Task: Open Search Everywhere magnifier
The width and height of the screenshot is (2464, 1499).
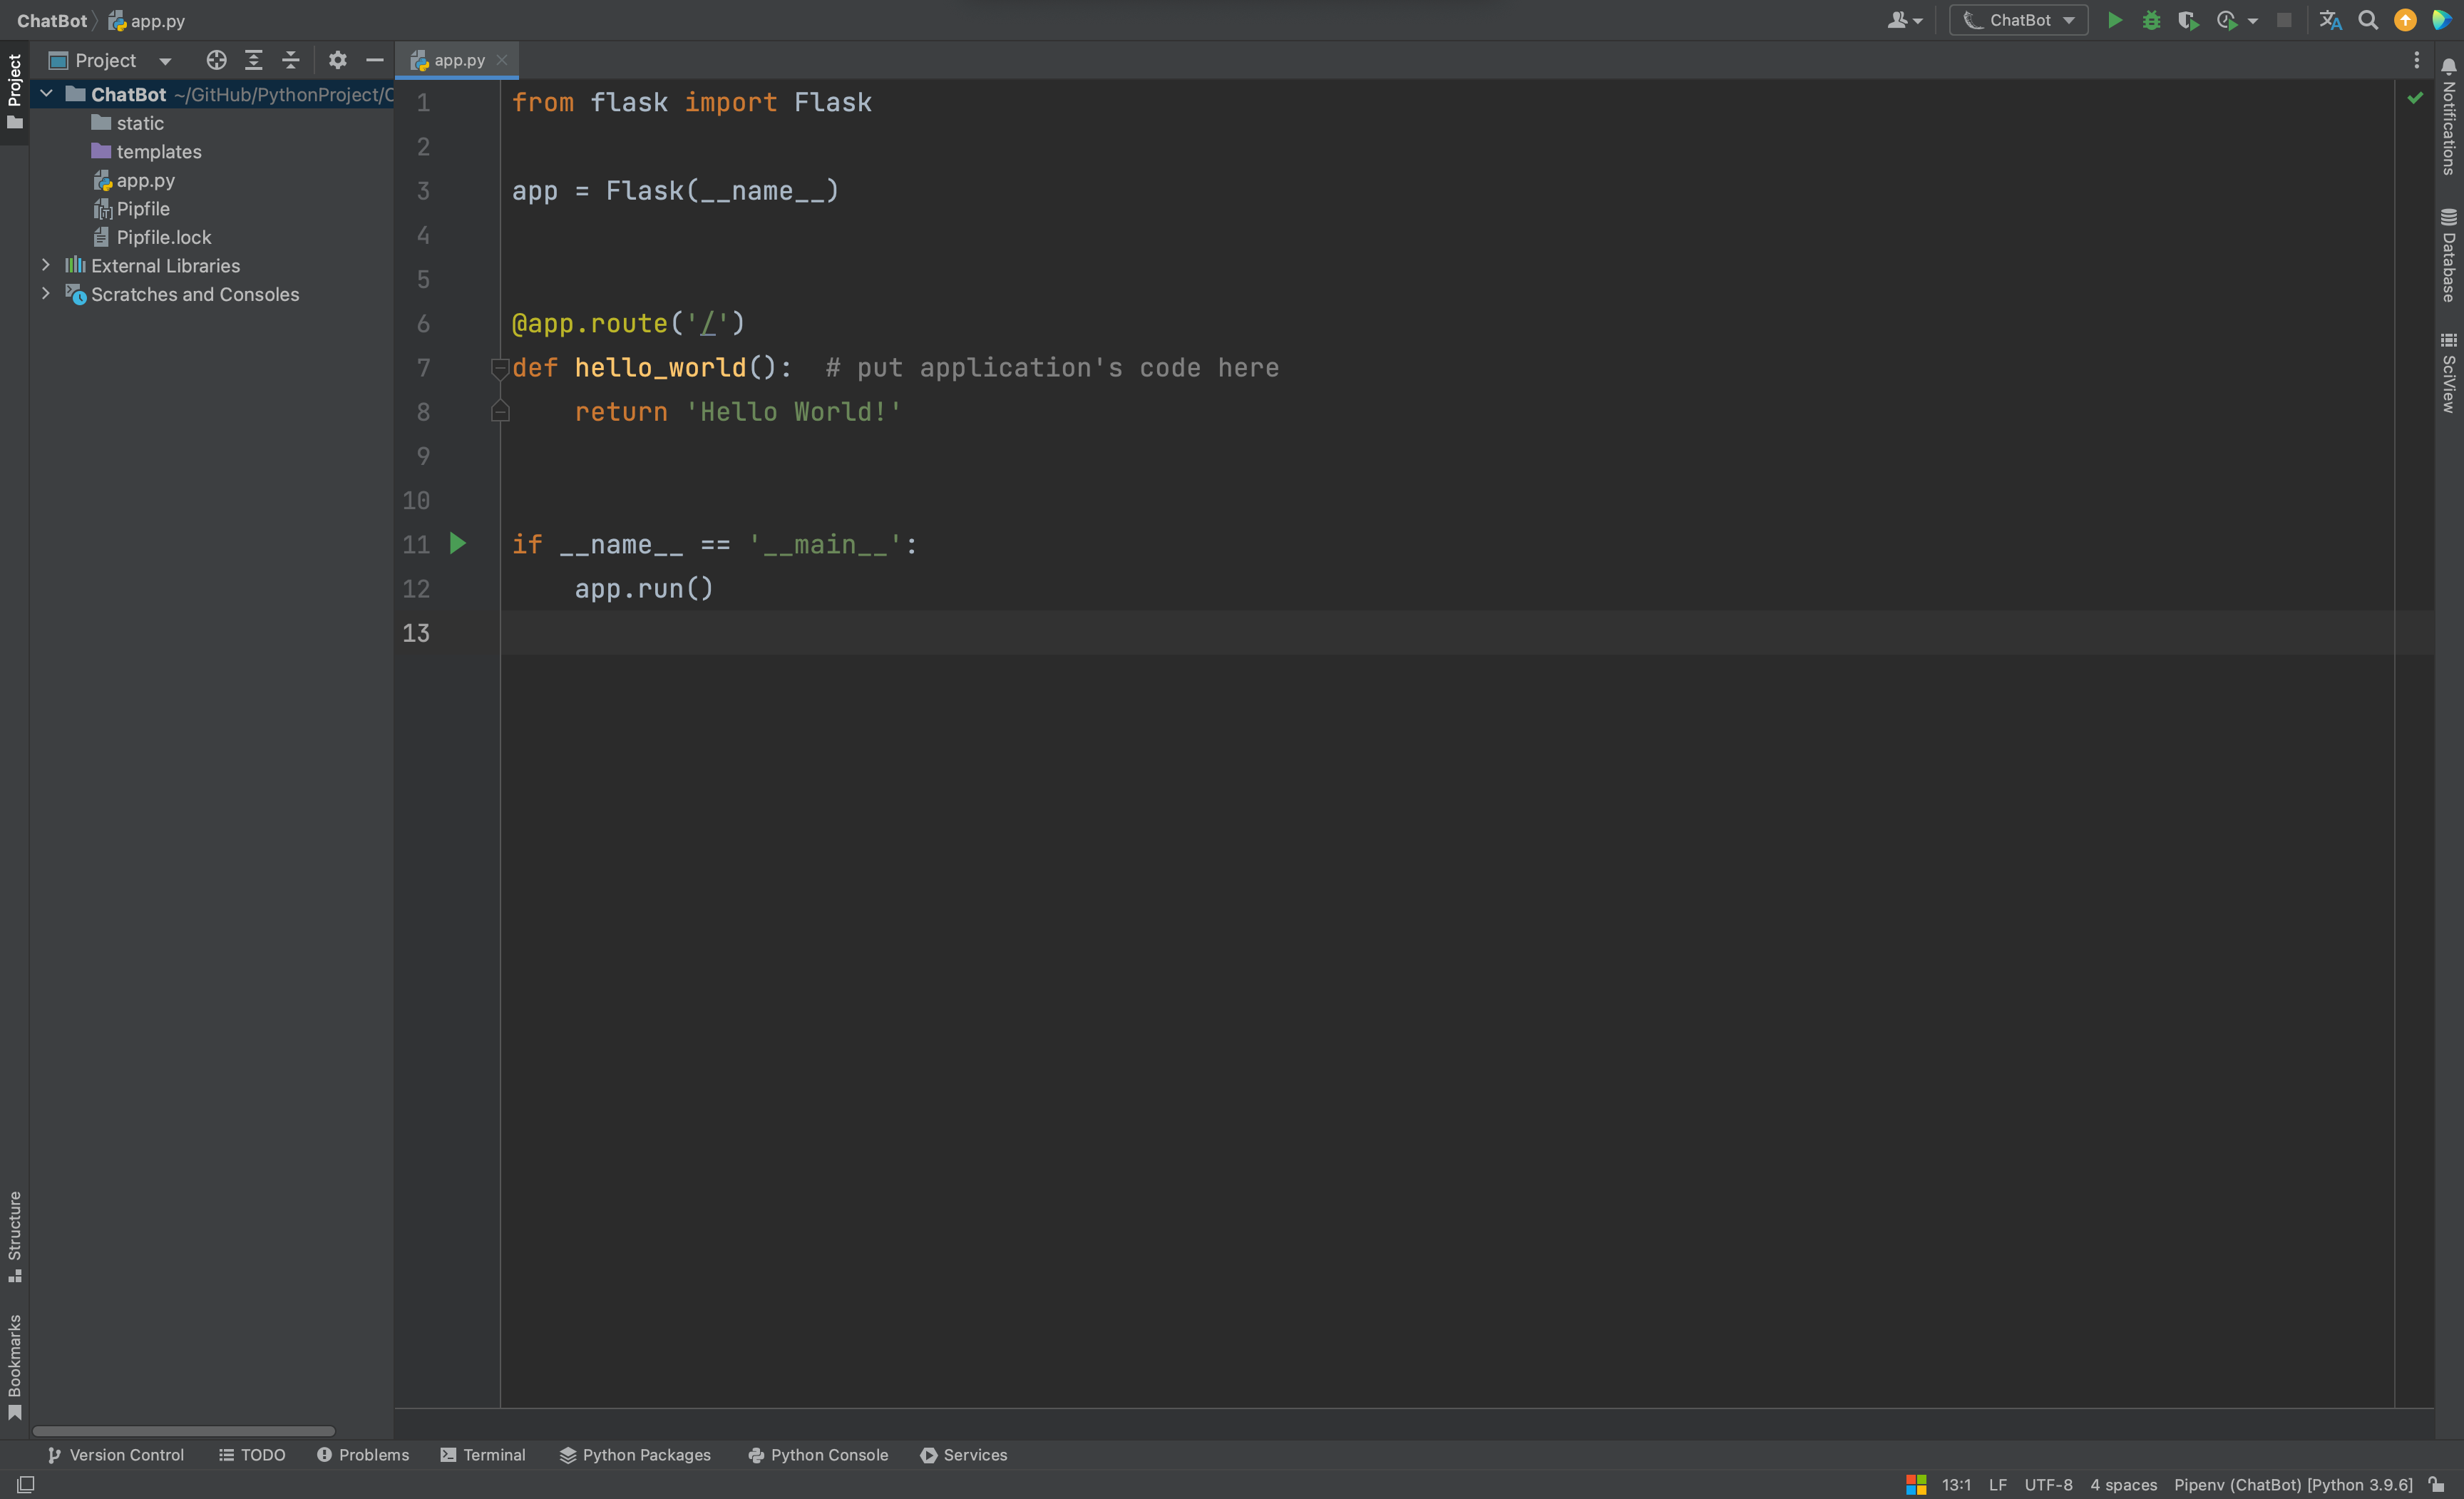Action: [2368, 20]
